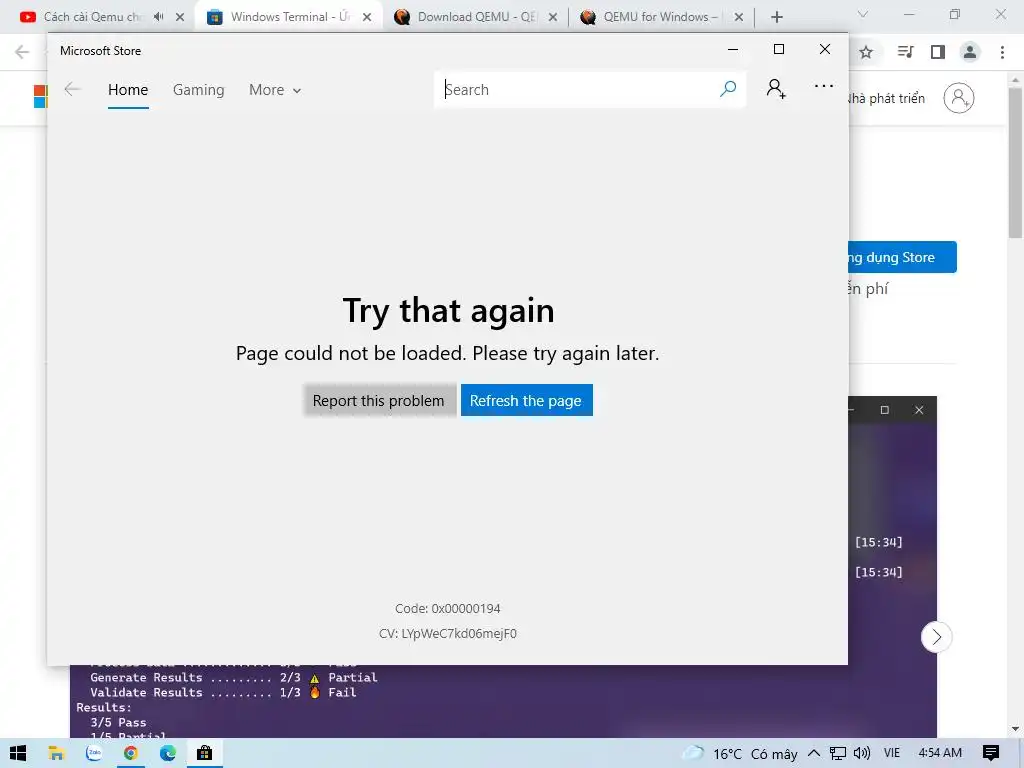Open Chrome three-dot menu

[x=1002, y=52]
